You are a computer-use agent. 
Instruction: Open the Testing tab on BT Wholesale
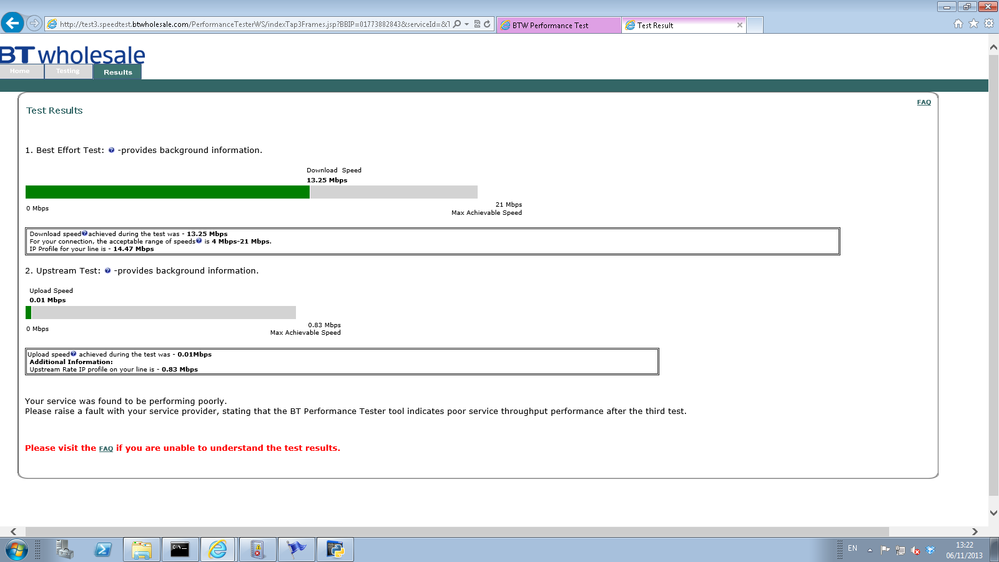(68, 71)
